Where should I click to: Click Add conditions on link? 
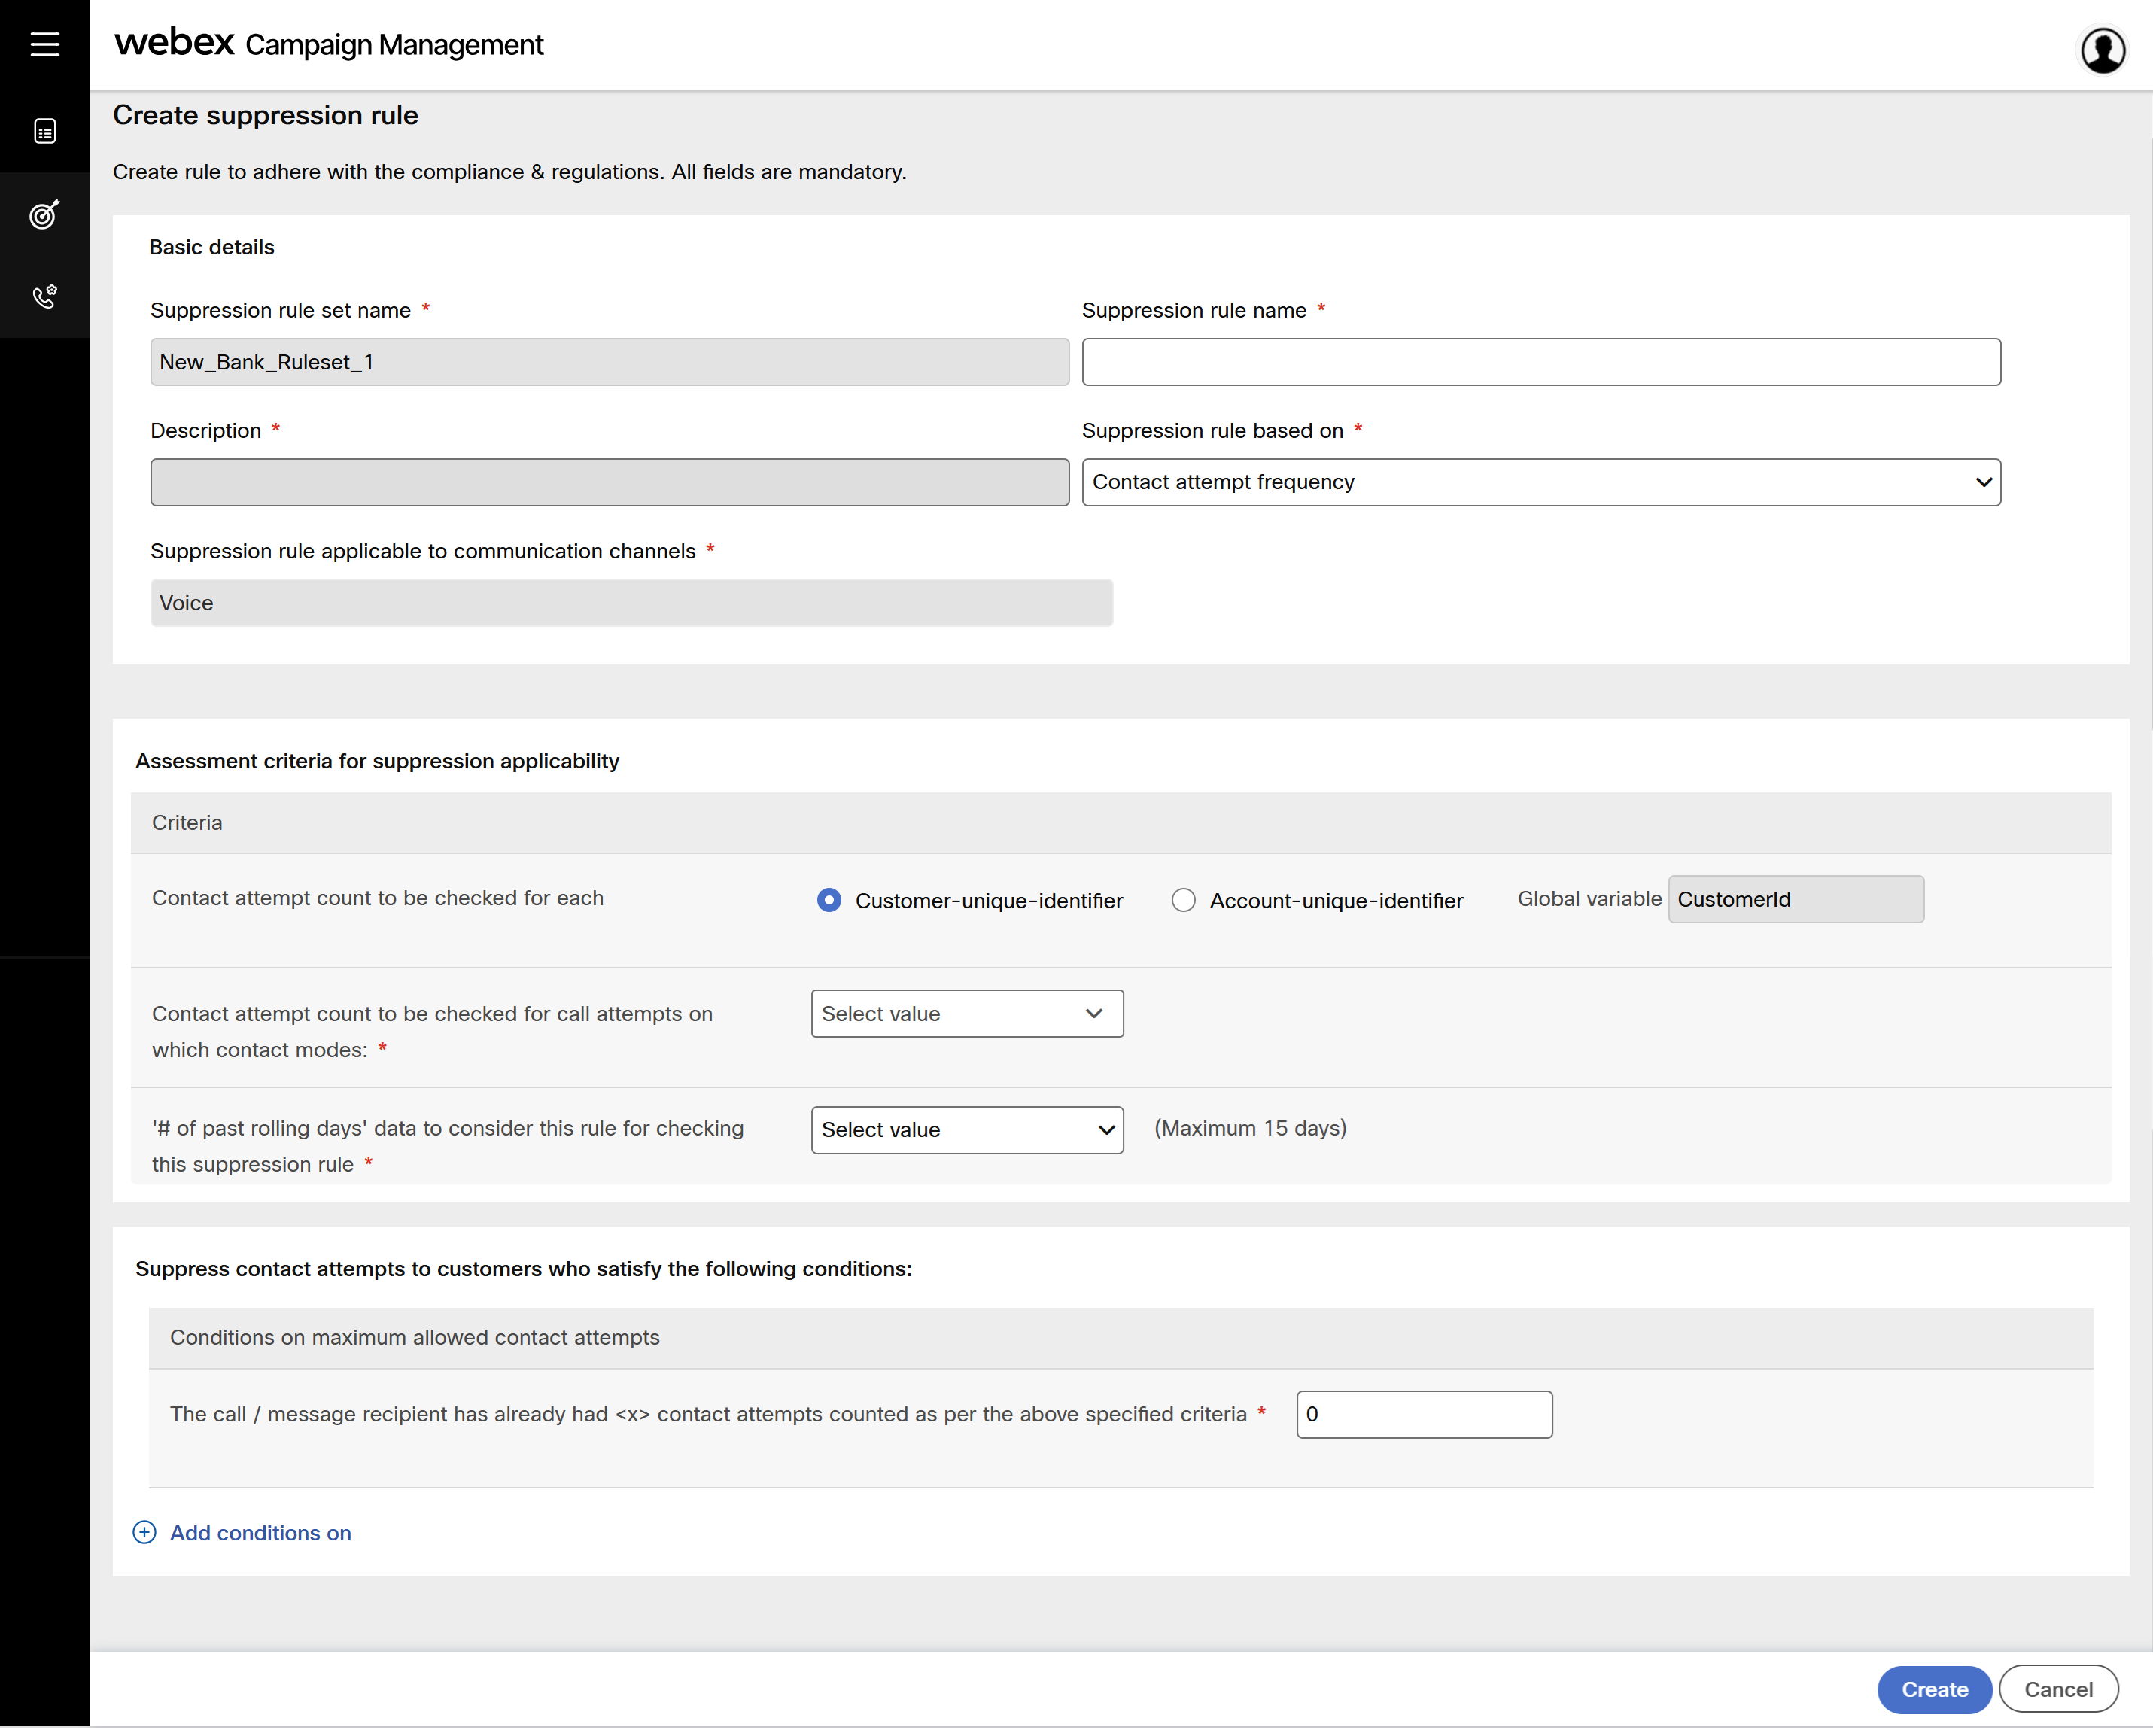[x=260, y=1533]
